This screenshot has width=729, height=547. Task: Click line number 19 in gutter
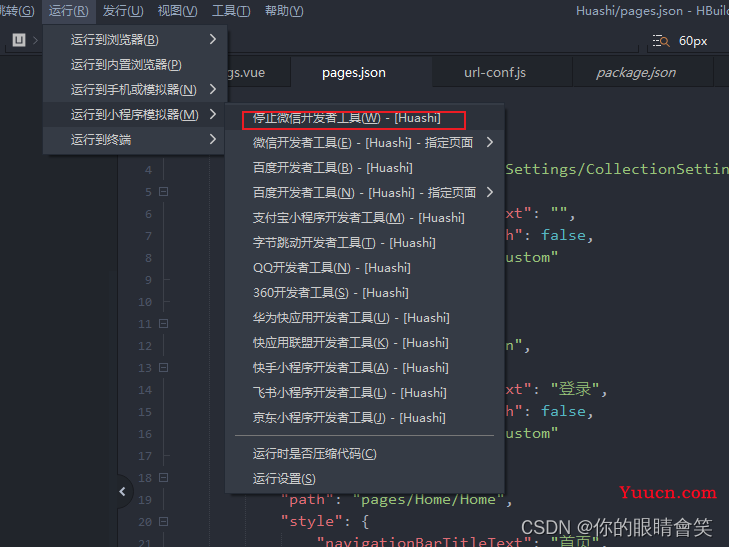(x=145, y=500)
